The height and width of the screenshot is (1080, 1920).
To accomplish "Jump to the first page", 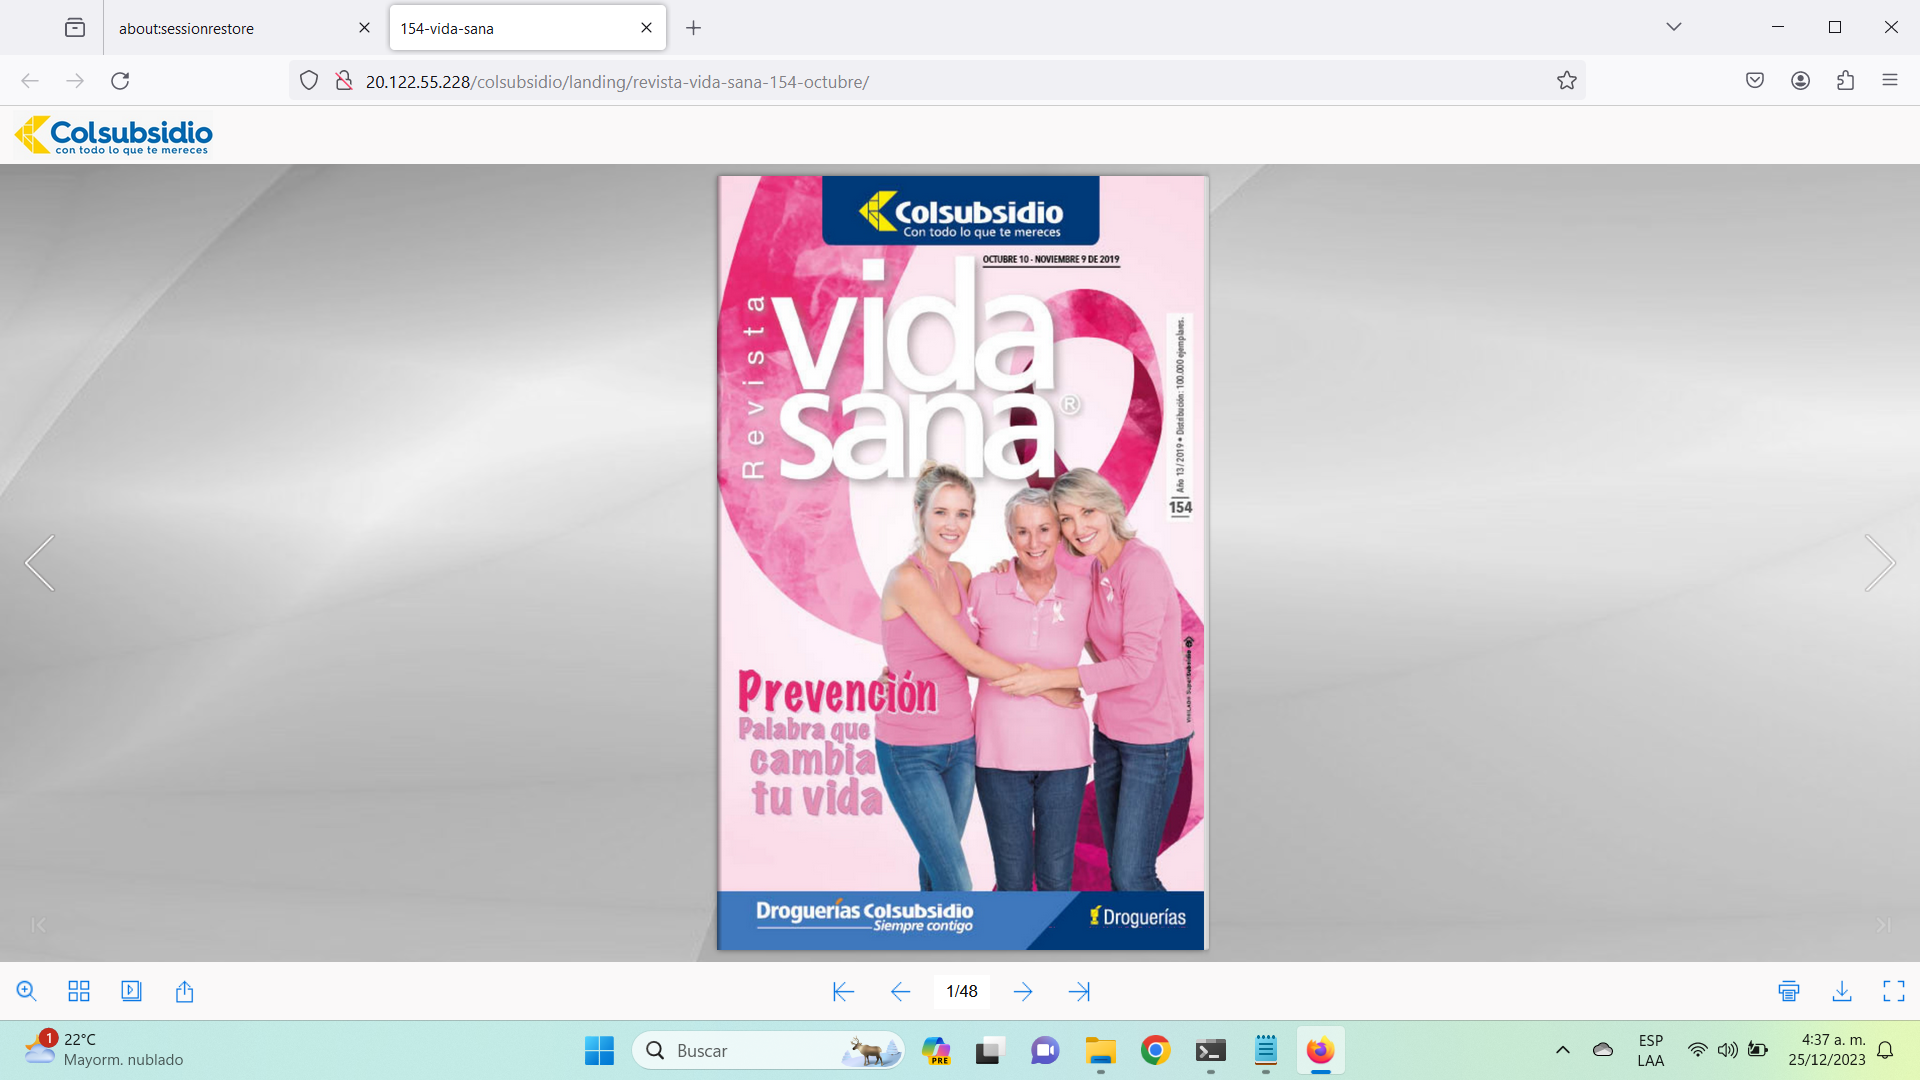I will (x=843, y=991).
